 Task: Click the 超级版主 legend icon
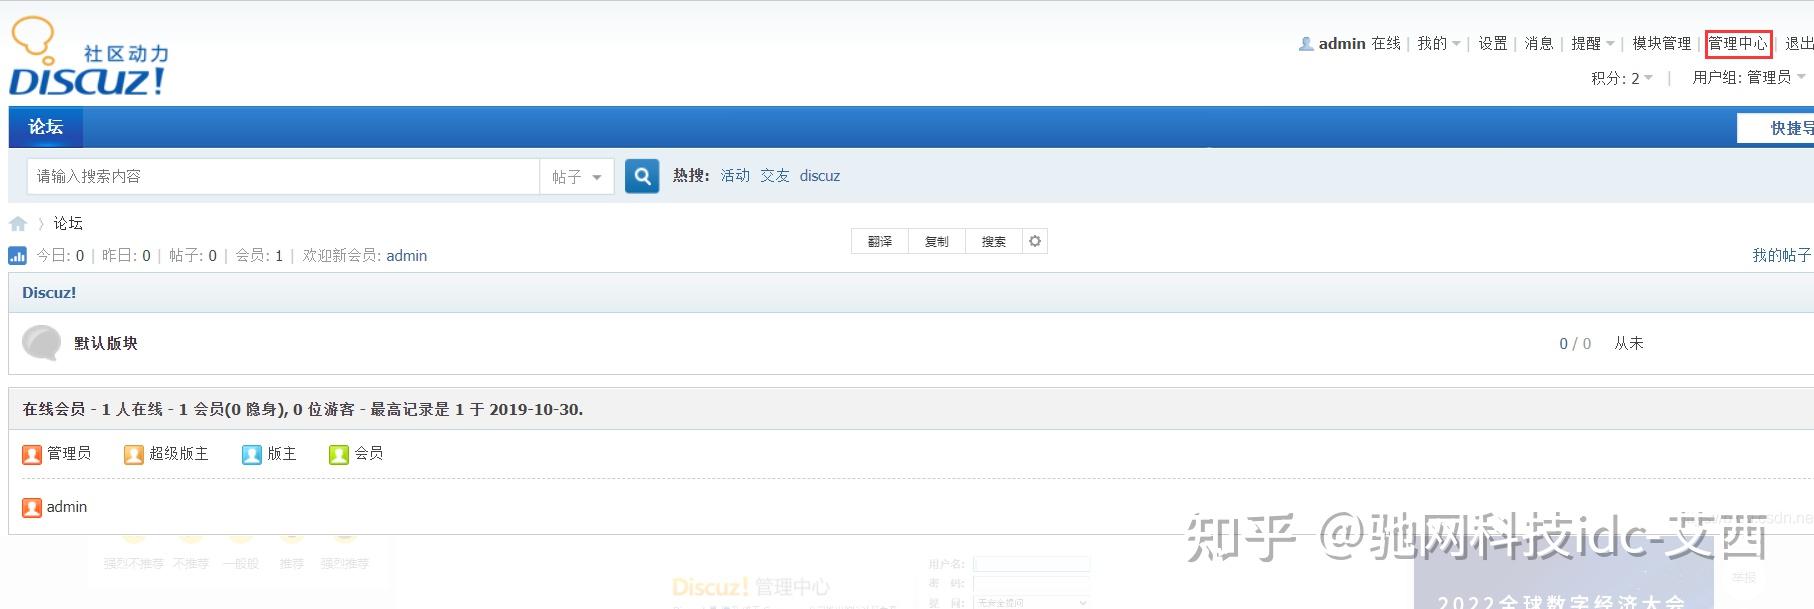[x=134, y=454]
